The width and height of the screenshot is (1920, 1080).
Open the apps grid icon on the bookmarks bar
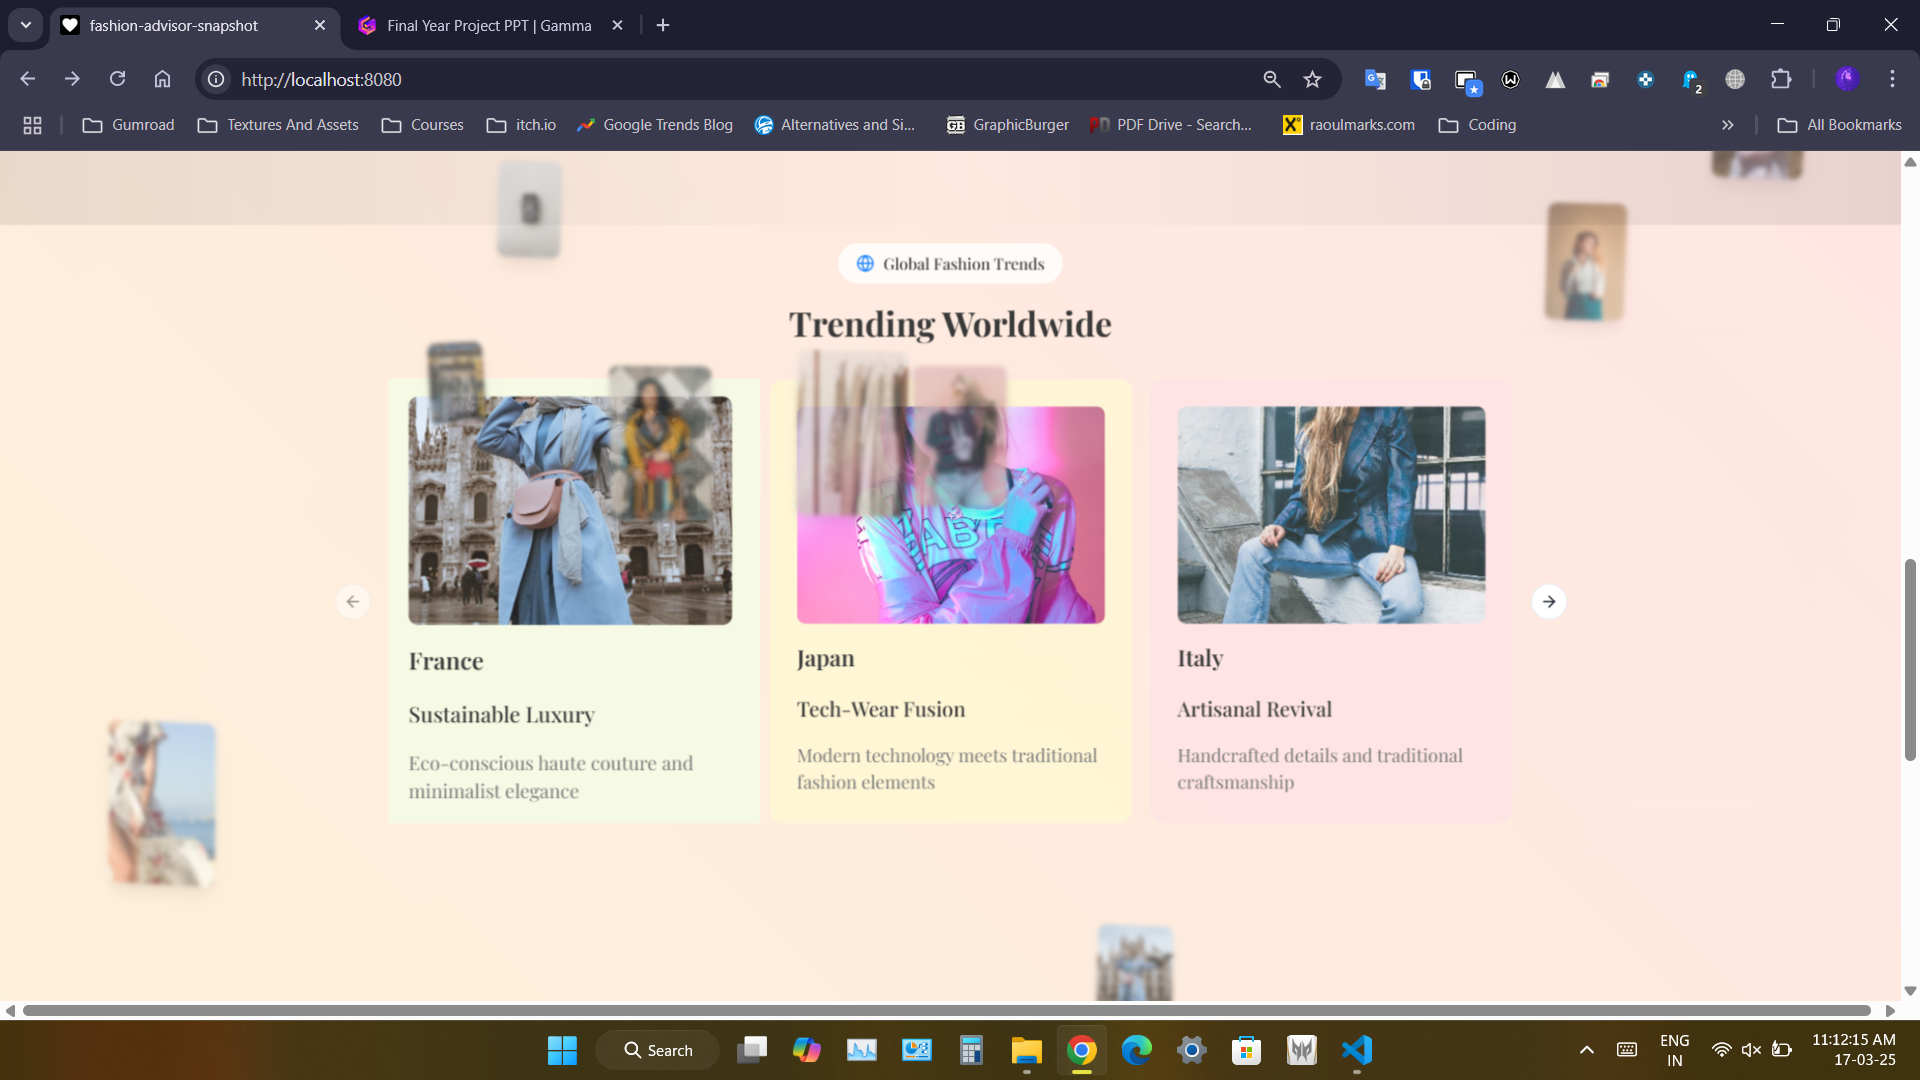point(32,125)
